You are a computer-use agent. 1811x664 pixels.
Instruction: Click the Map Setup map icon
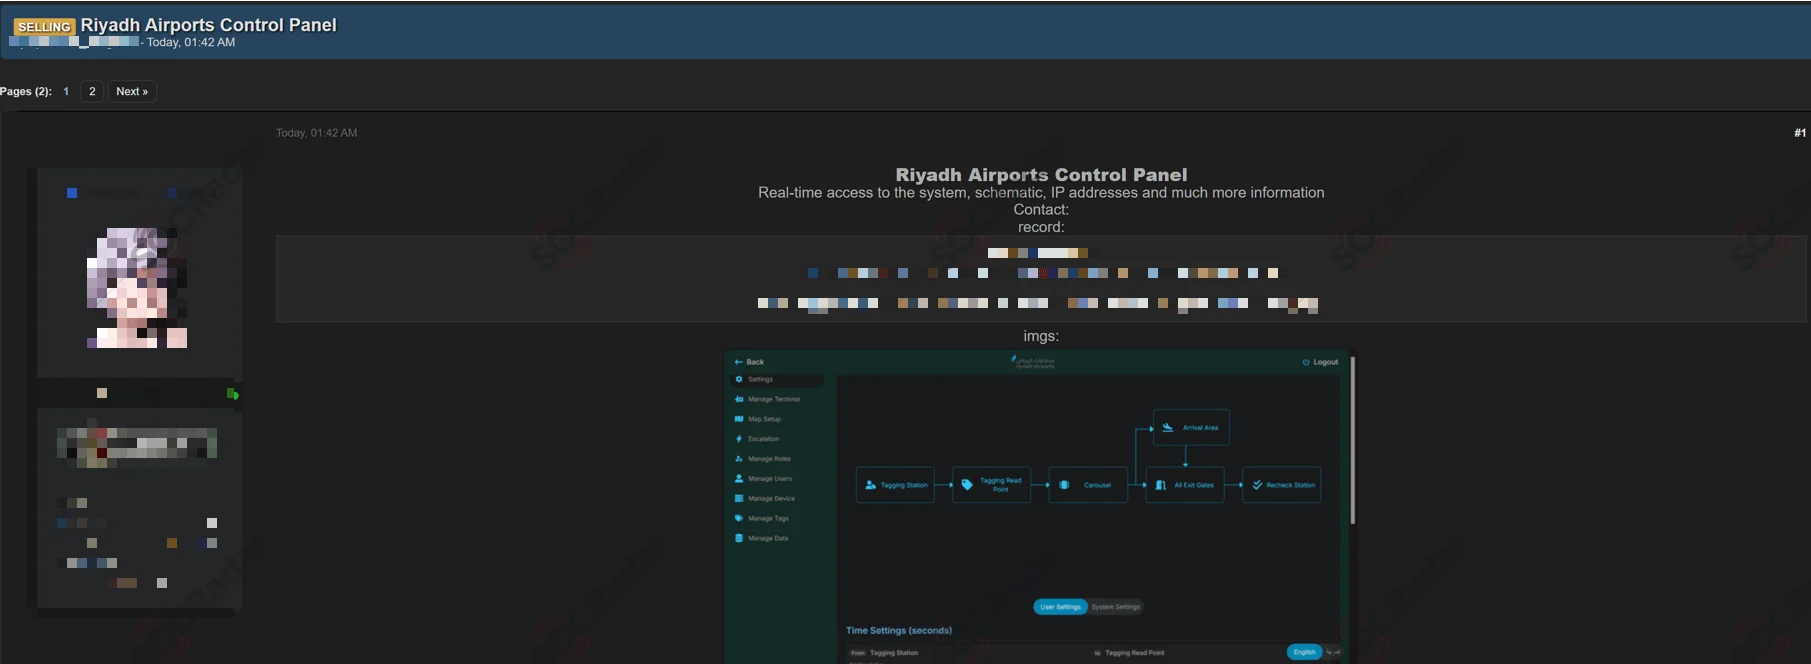click(x=739, y=419)
